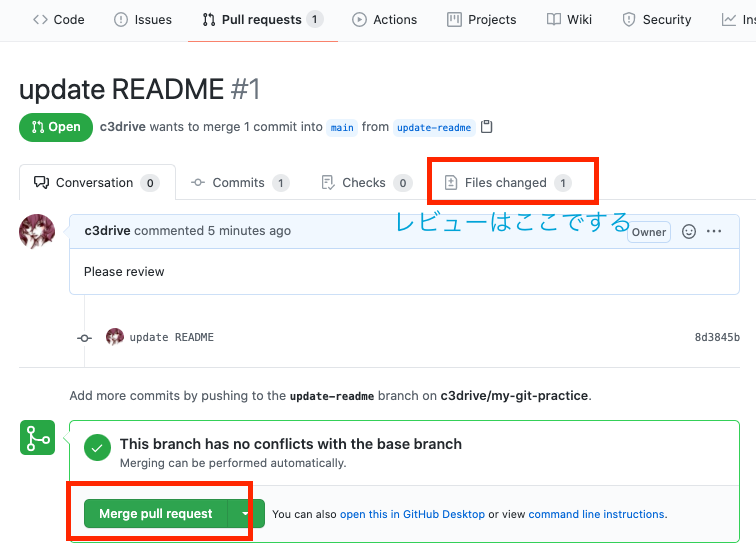This screenshot has width=756, height=556.
Task: Click the Insights graph icon
Action: pyautogui.click(x=729, y=20)
